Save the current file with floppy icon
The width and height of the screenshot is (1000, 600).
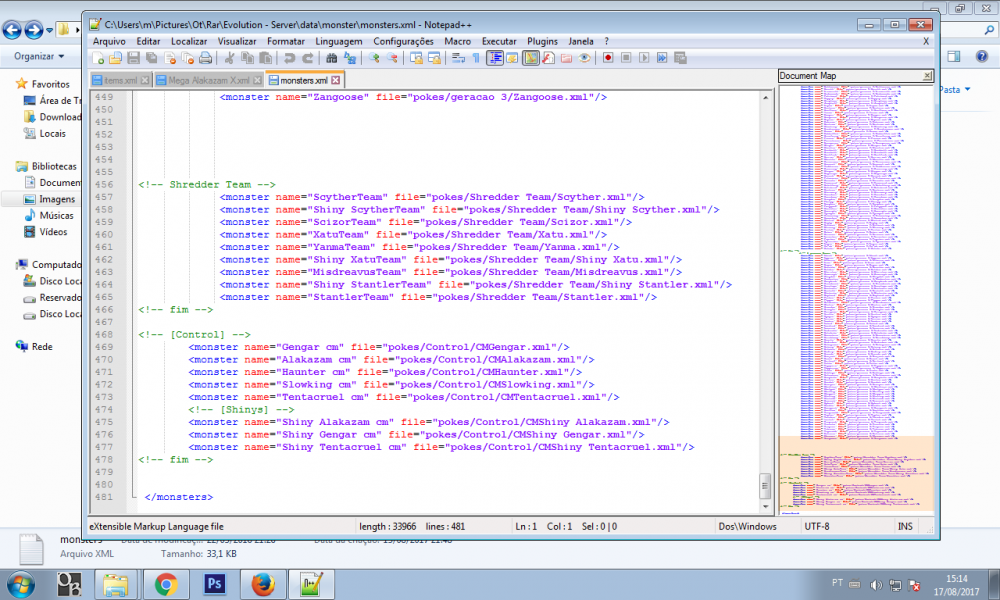[x=133, y=58]
